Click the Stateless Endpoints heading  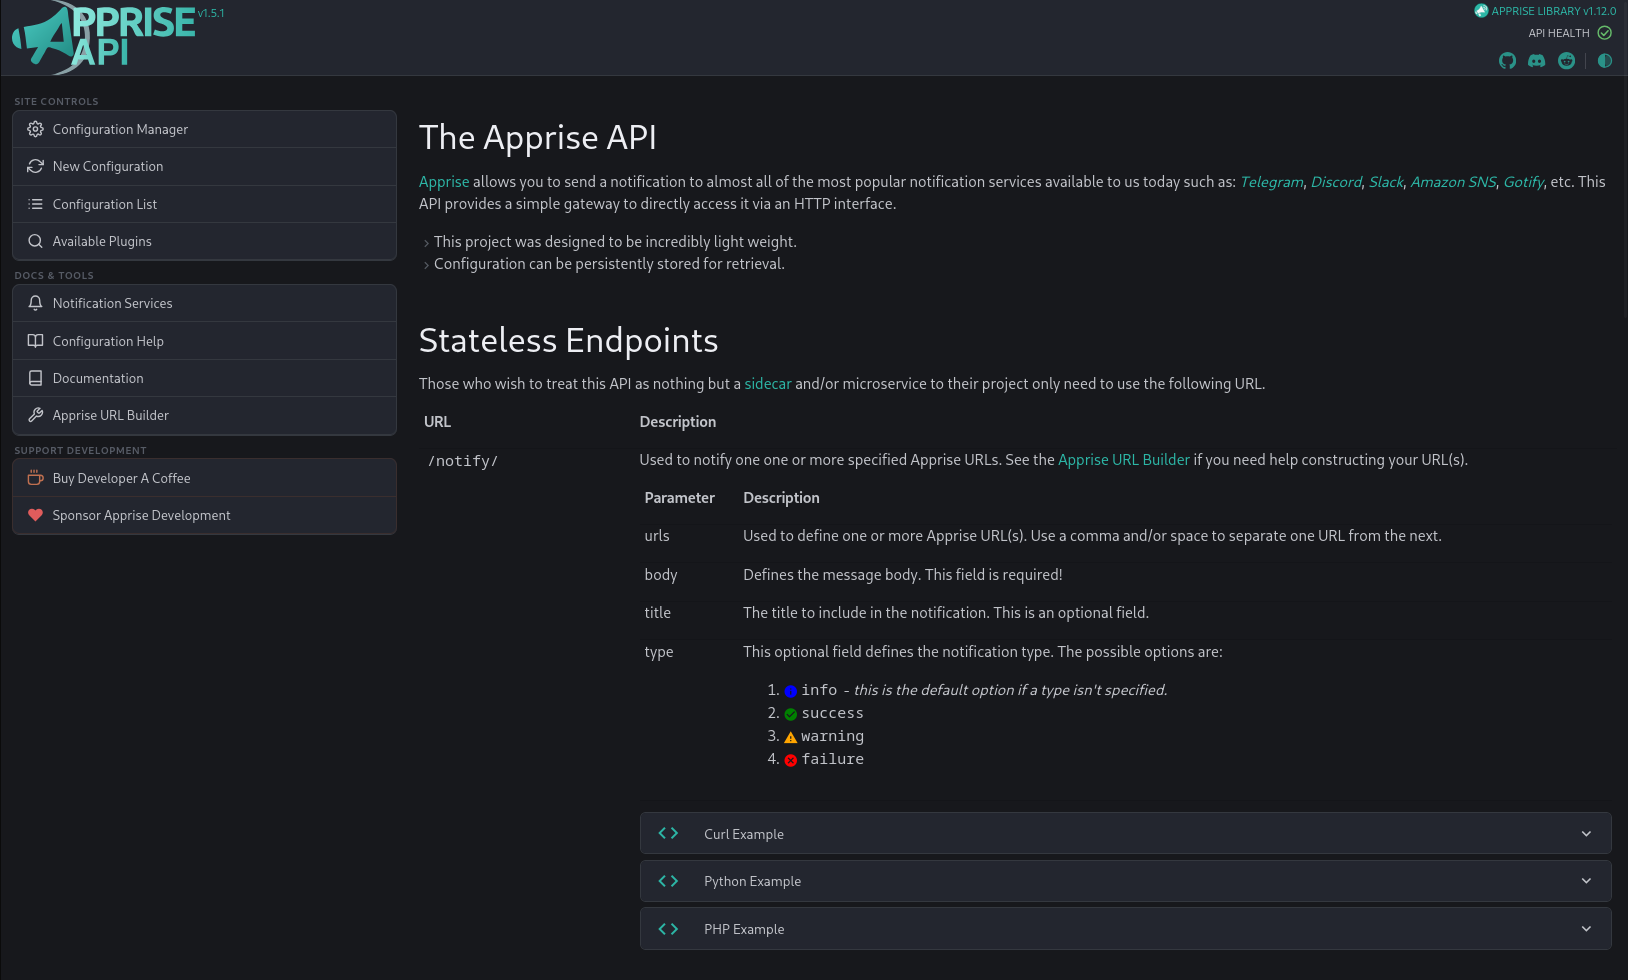click(x=568, y=340)
